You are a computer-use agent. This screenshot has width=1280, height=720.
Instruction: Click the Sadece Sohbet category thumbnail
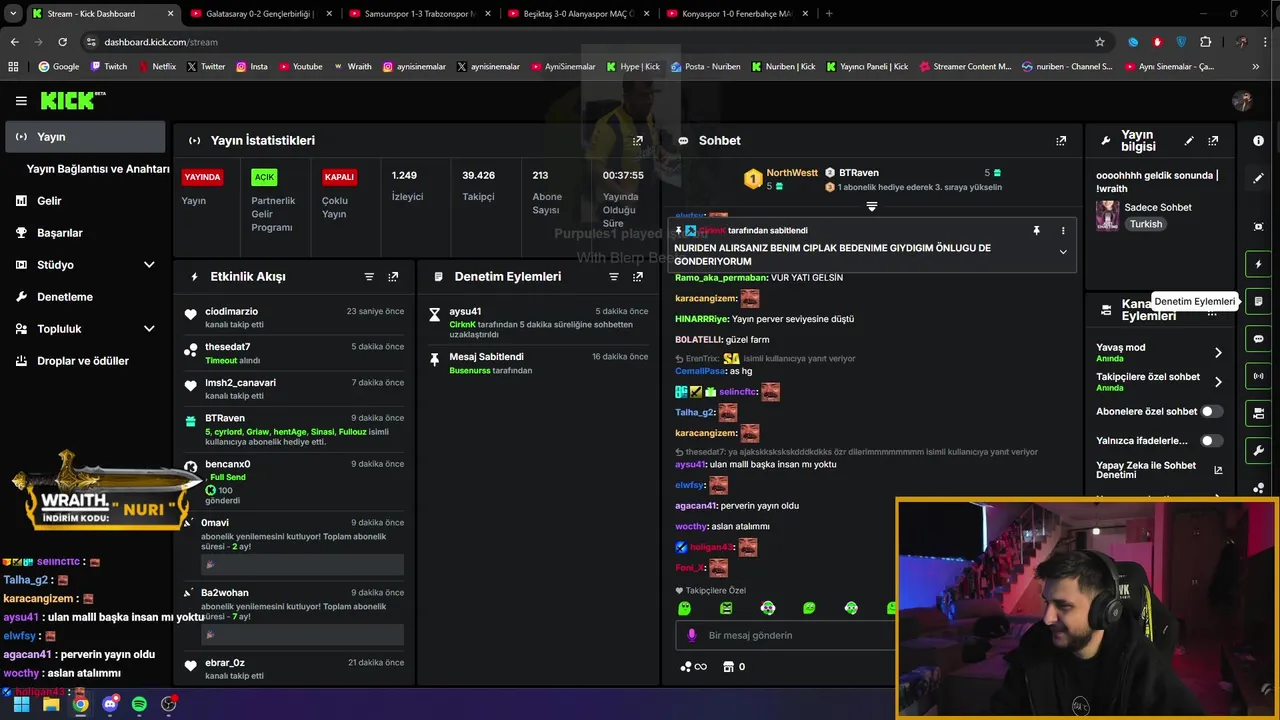(1107, 215)
